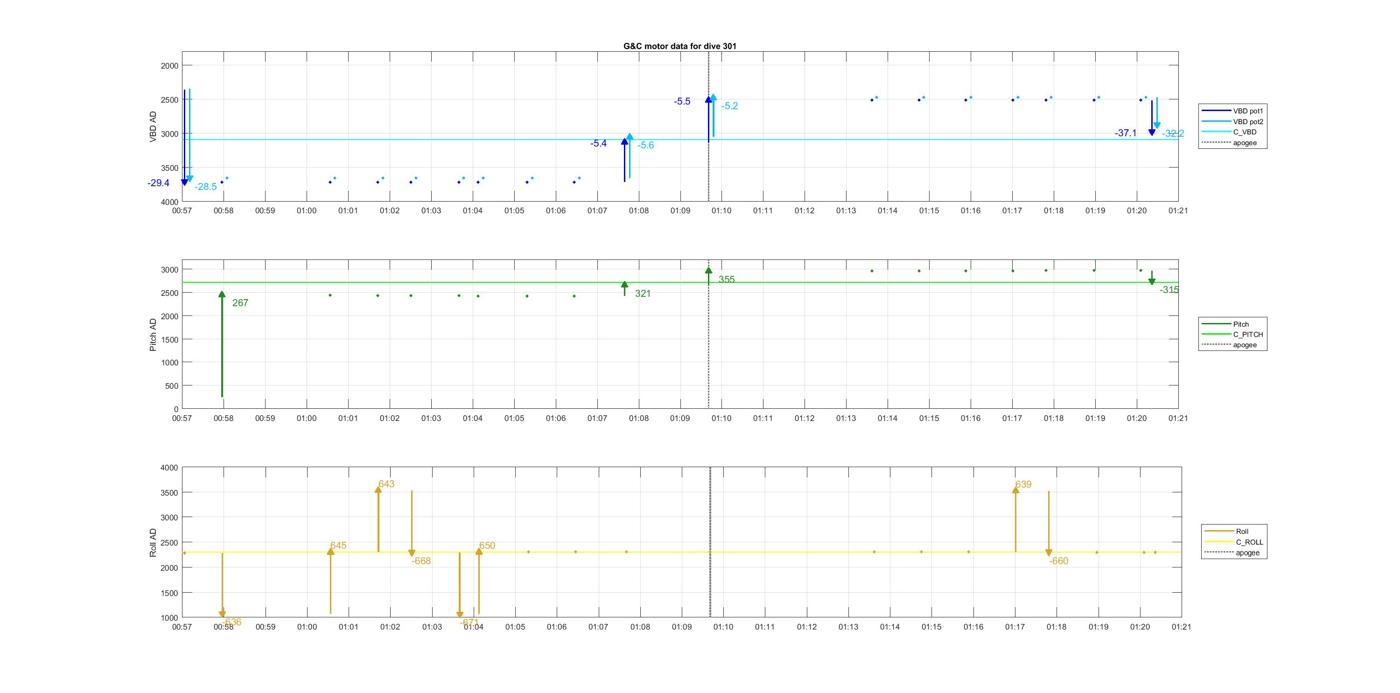This screenshot has width=1400, height=693.
Task: Click the long green pitch arrow at 00:58
Action: tap(222, 345)
